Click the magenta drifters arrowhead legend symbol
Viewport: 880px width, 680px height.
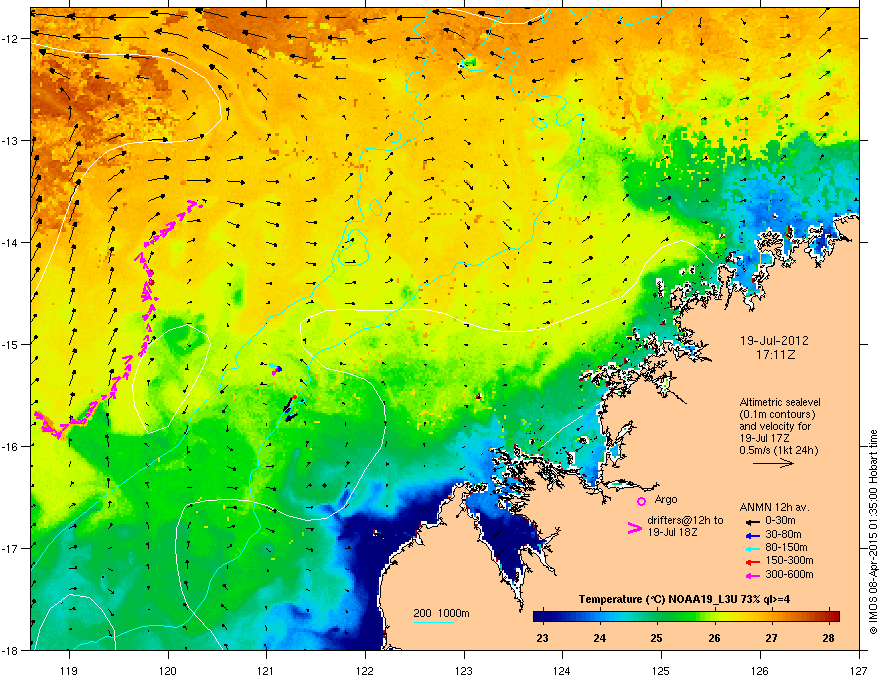(x=634, y=527)
